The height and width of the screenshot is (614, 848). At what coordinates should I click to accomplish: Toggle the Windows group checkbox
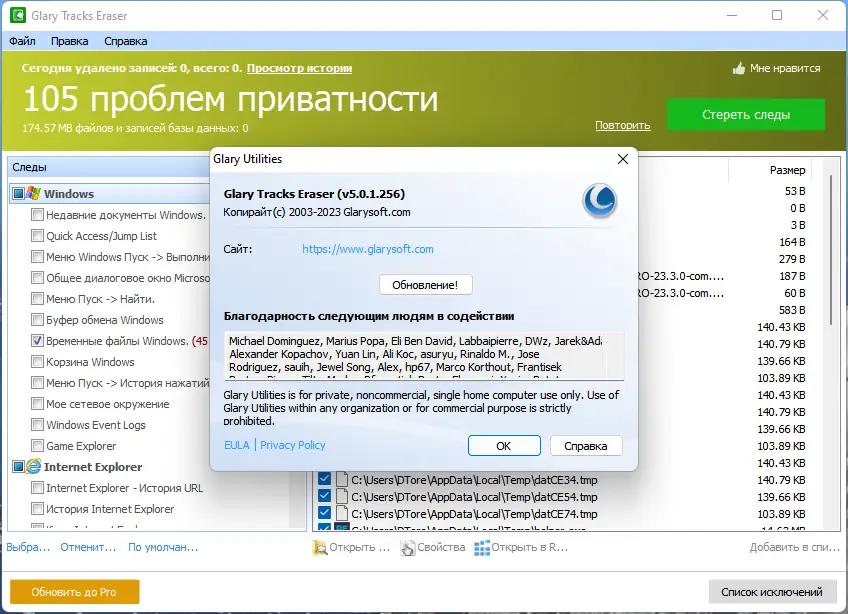click(18, 194)
